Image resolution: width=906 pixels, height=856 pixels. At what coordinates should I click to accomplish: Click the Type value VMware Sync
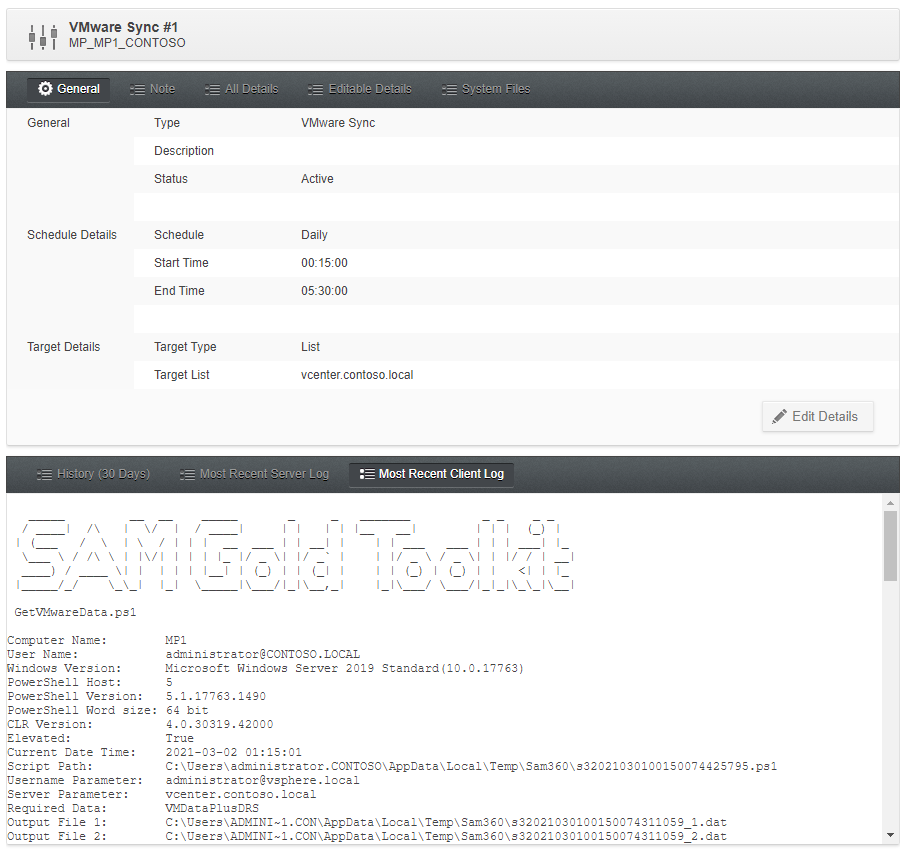point(338,123)
